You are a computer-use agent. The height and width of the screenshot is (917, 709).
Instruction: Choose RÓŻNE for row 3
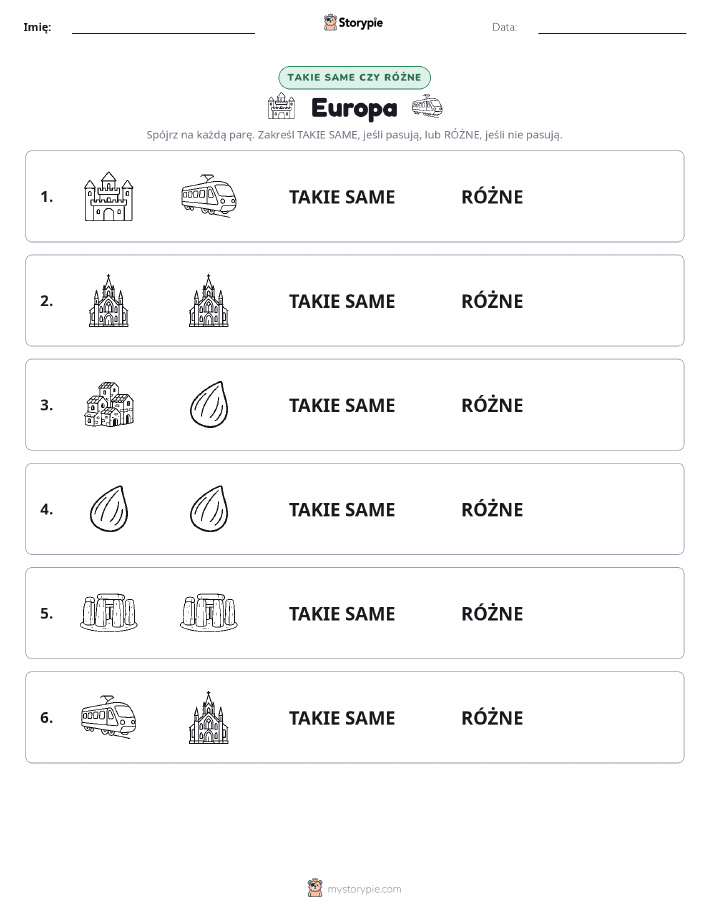[492, 405]
